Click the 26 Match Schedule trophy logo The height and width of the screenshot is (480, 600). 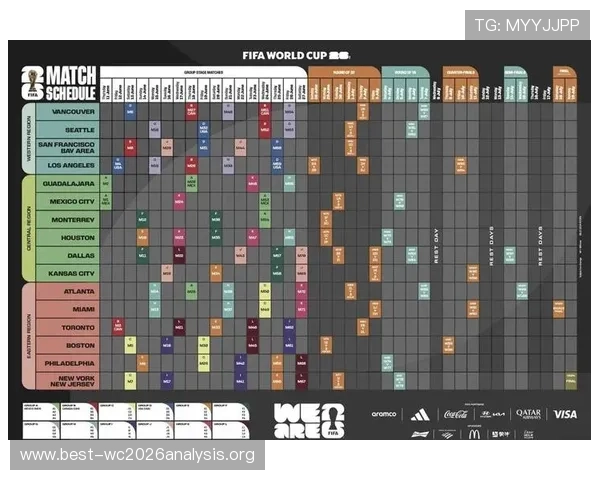[x=59, y=83]
